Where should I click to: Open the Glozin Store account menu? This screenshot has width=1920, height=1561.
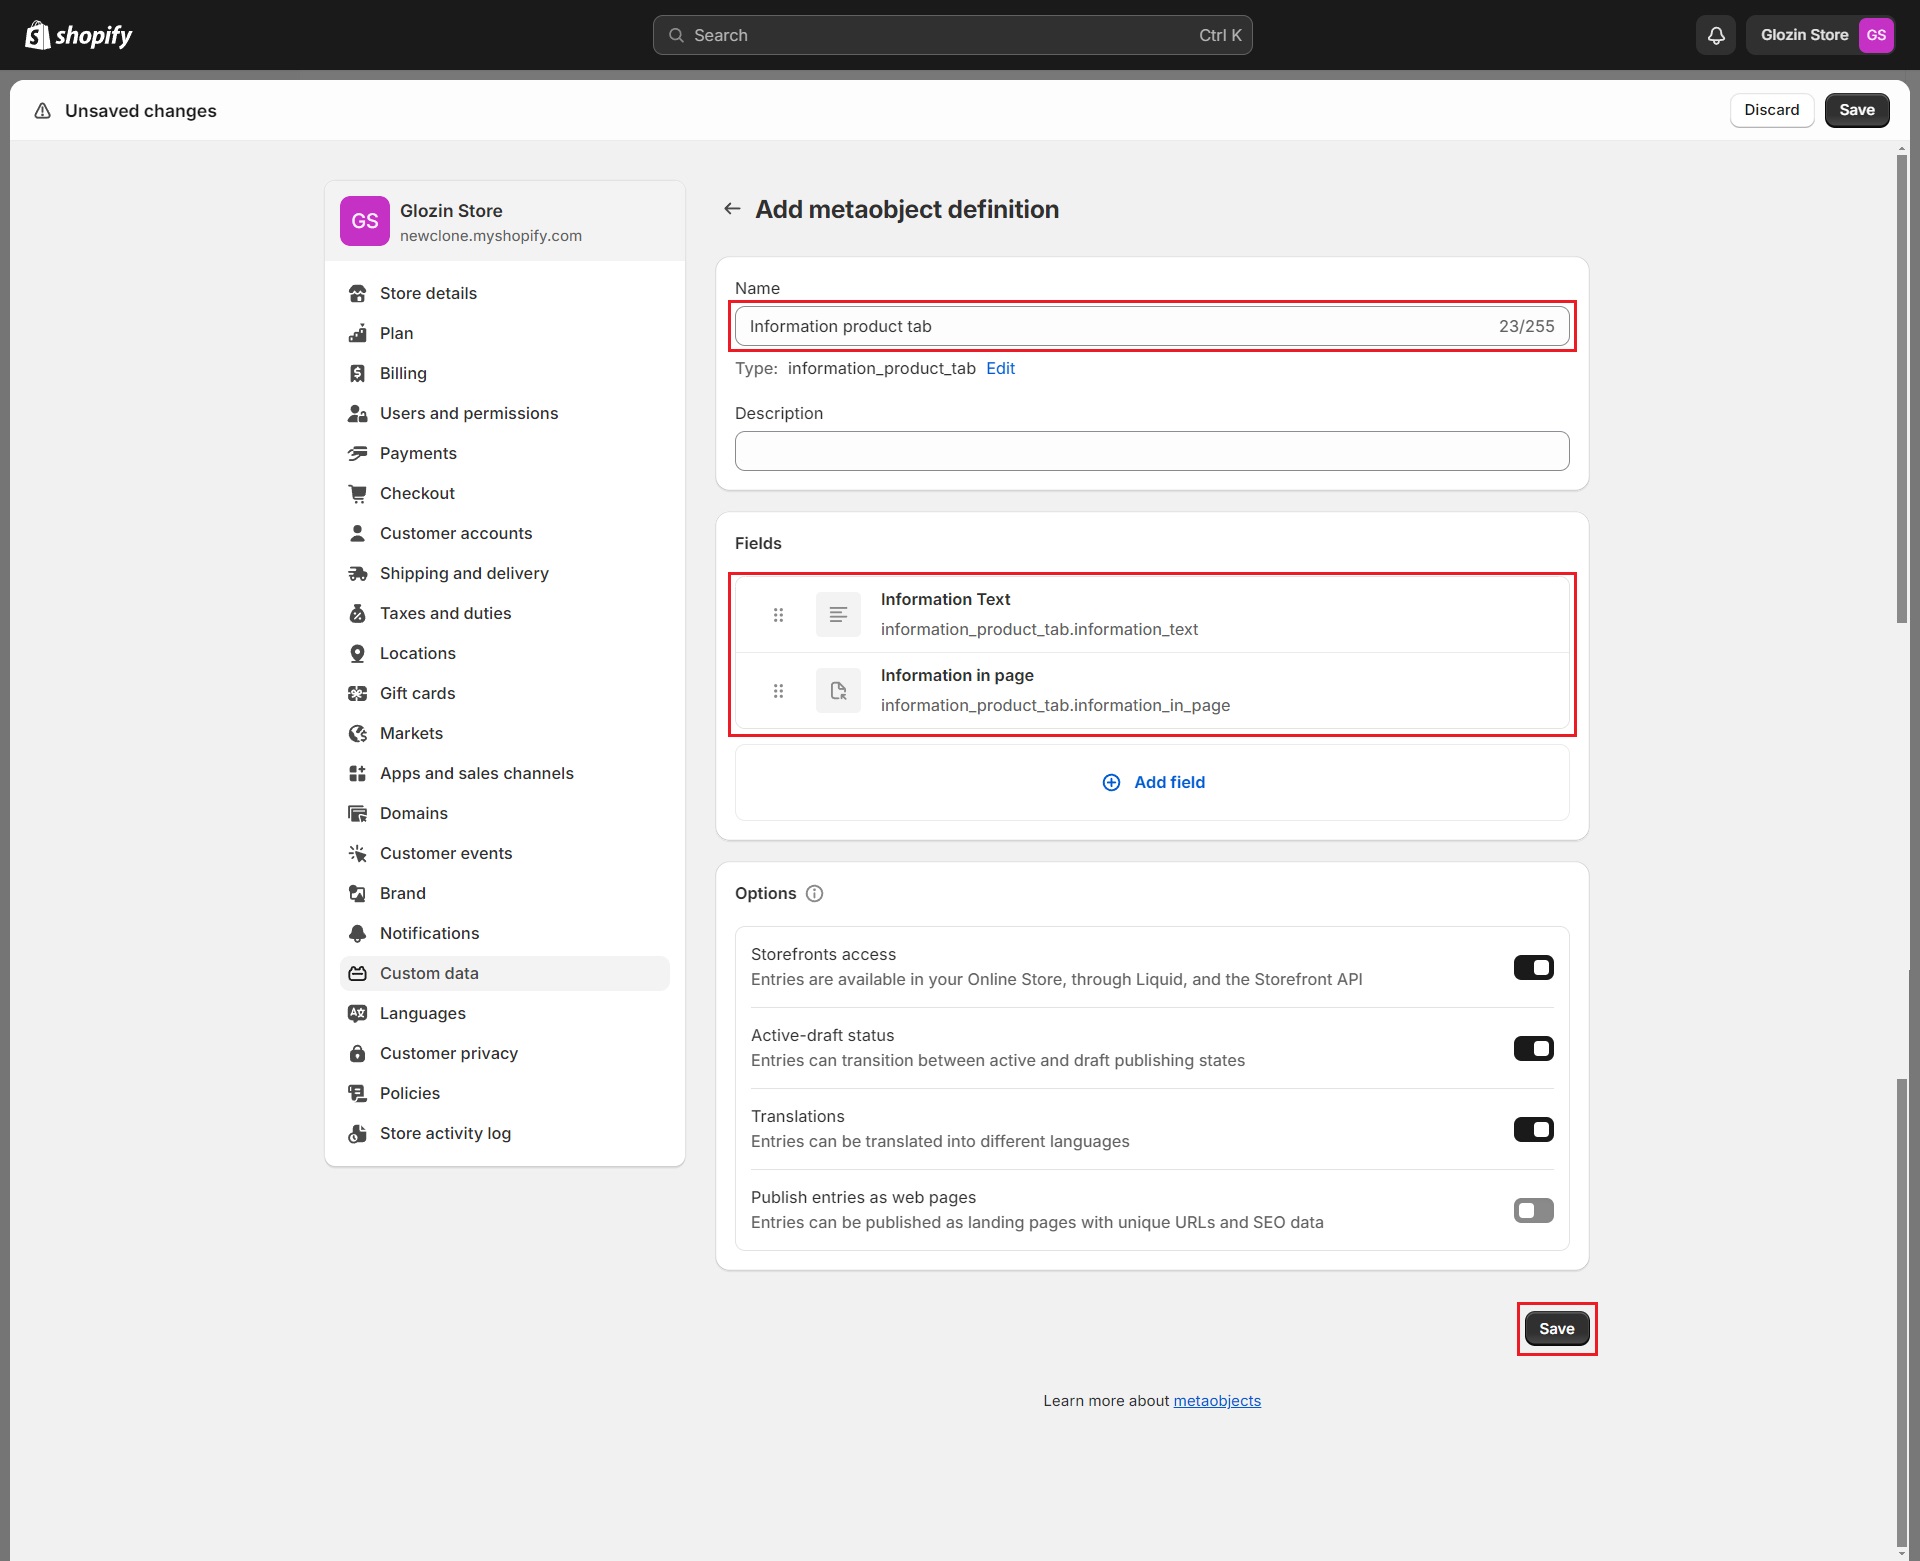[x=1821, y=35]
